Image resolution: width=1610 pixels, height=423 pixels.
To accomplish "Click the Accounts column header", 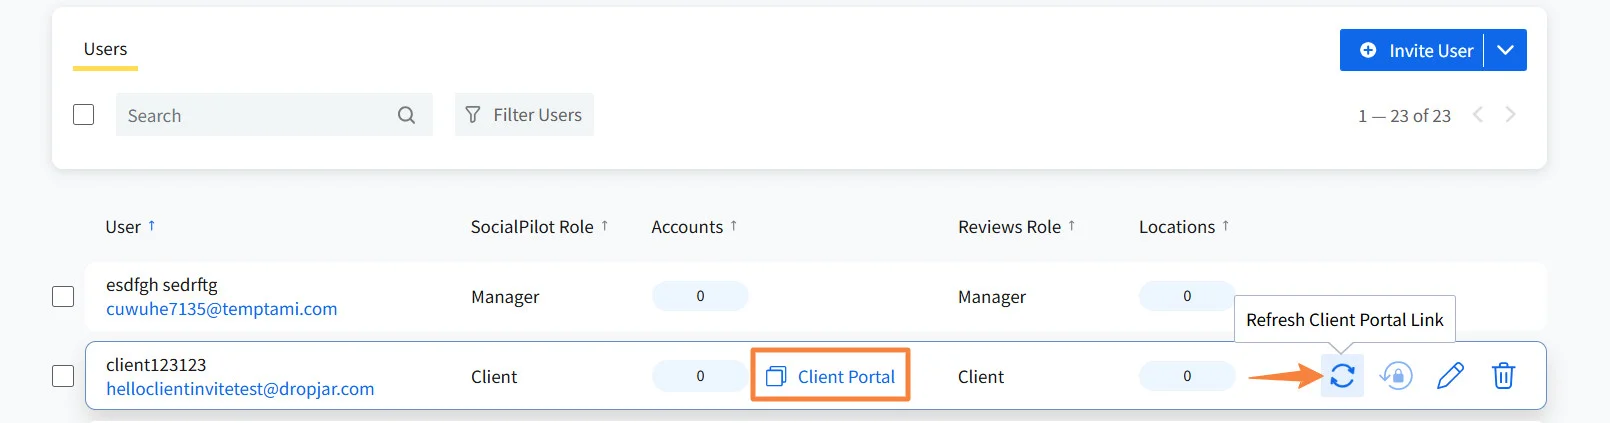I will [687, 227].
